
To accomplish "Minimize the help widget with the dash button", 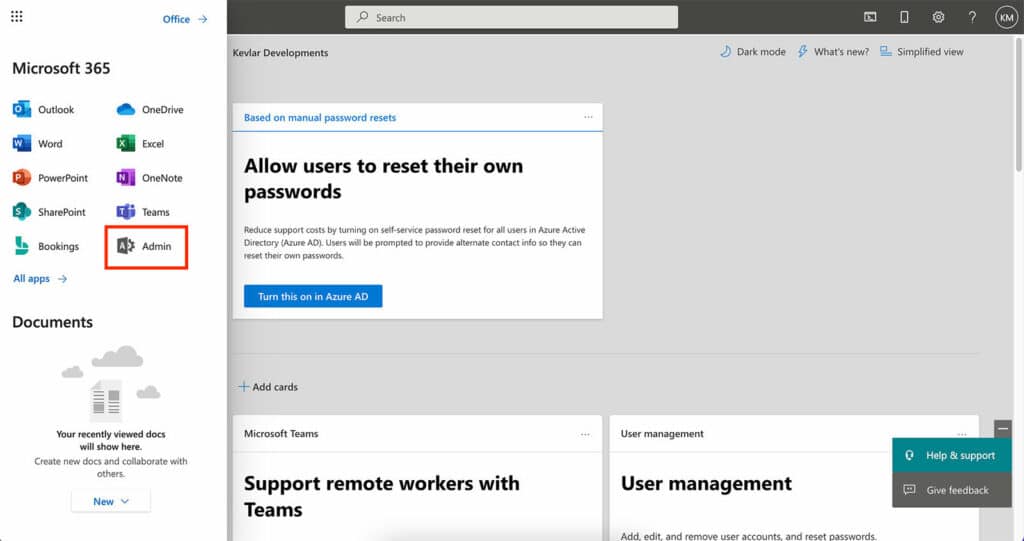I will 1002,429.
